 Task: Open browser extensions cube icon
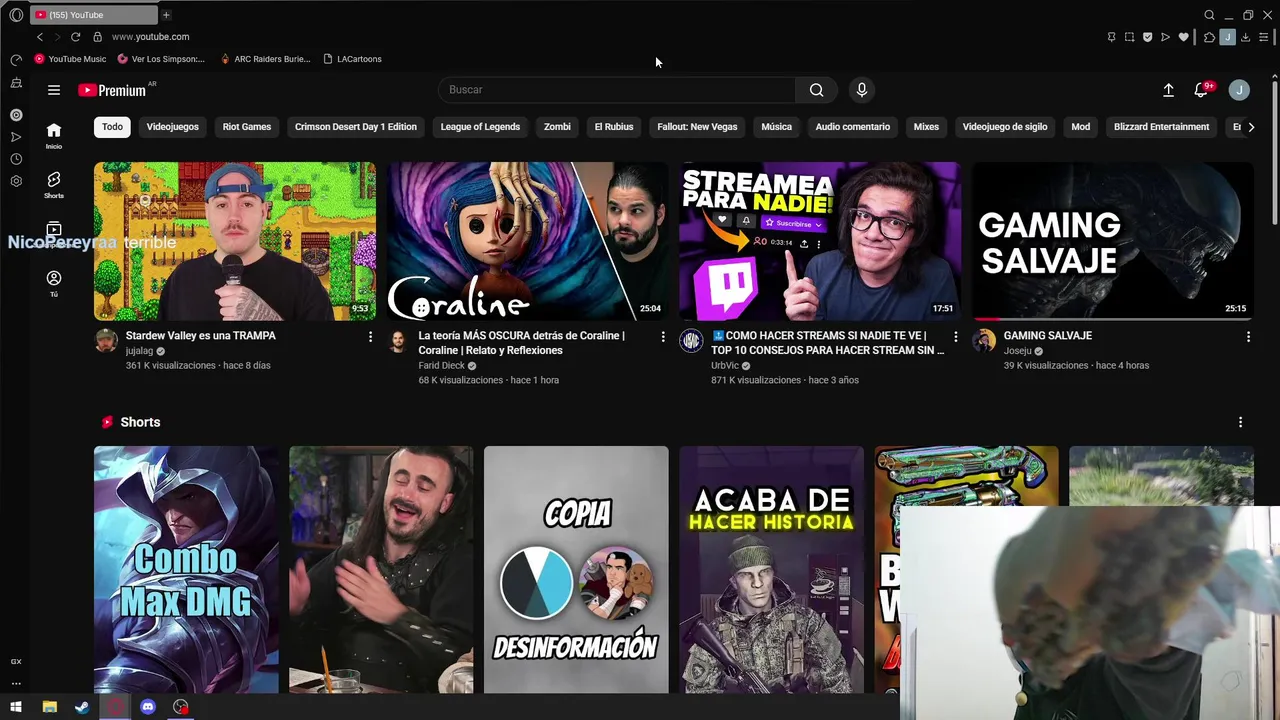pyautogui.click(x=1209, y=37)
